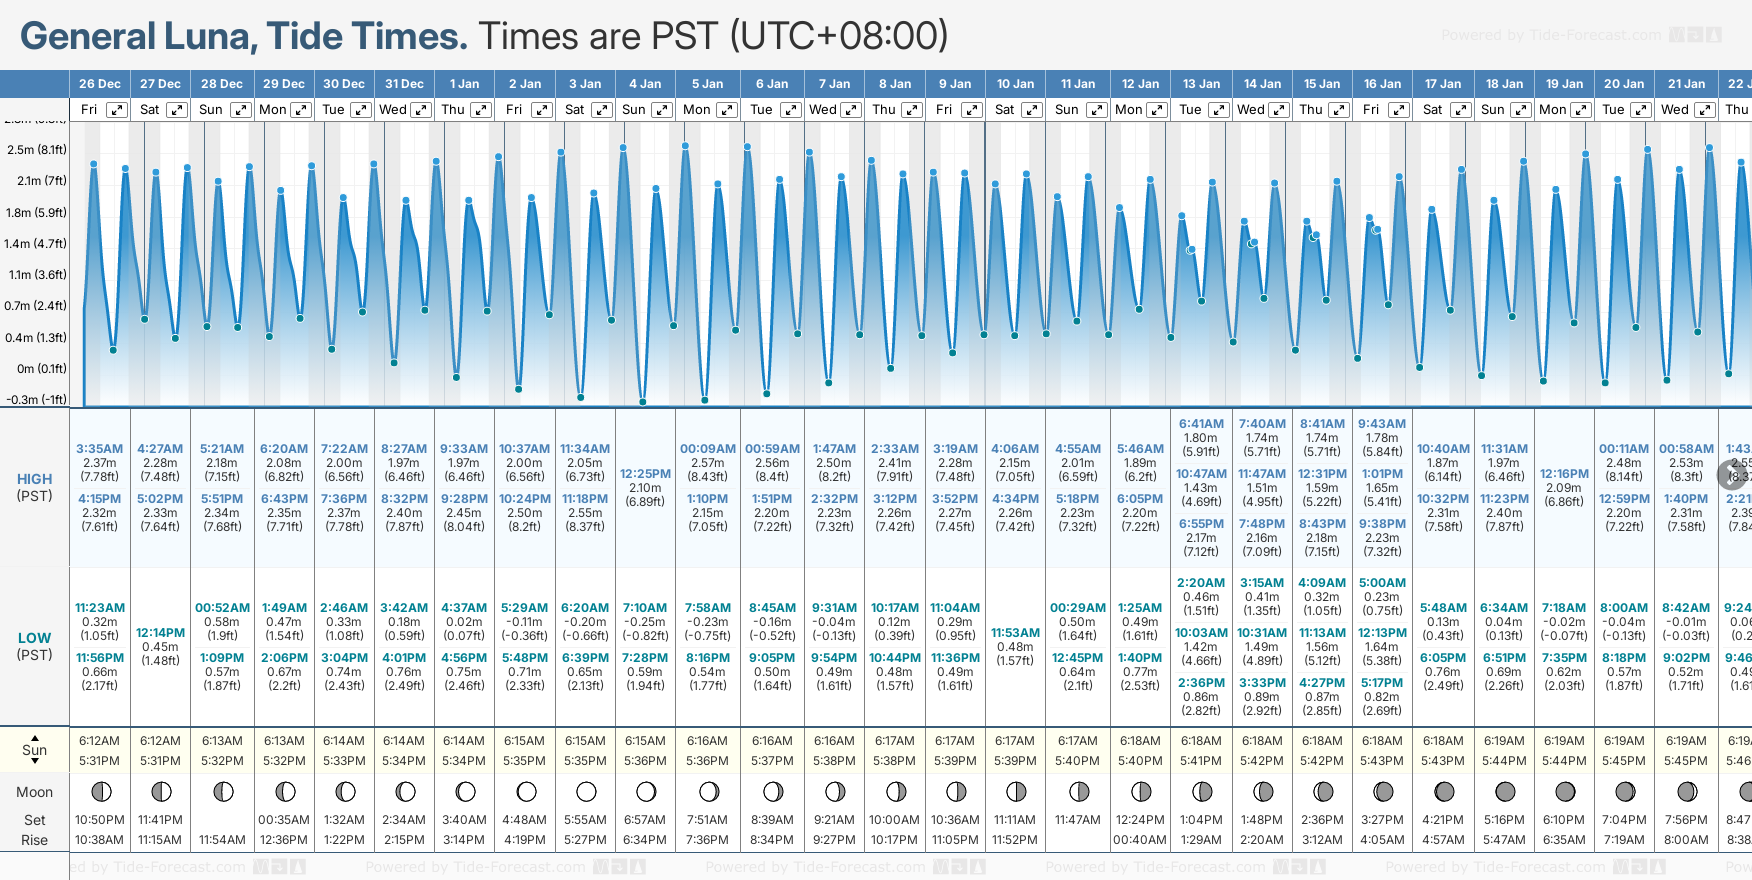This screenshot has height=880, width=1752.
Task: Click the moon phase icon under 18 Jan
Action: [1505, 792]
